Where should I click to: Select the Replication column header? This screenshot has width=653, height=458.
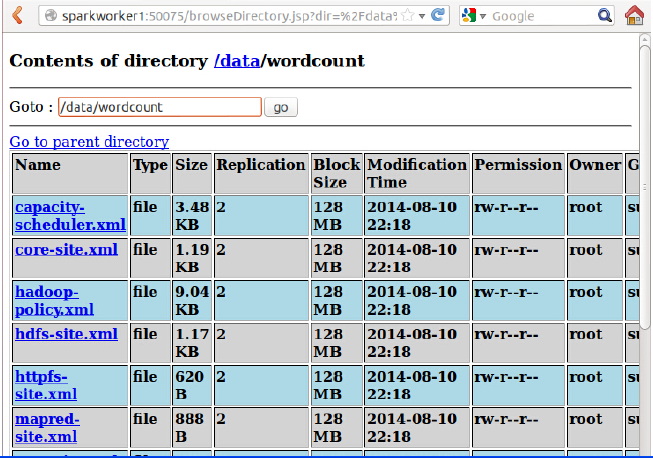pyautogui.click(x=261, y=173)
